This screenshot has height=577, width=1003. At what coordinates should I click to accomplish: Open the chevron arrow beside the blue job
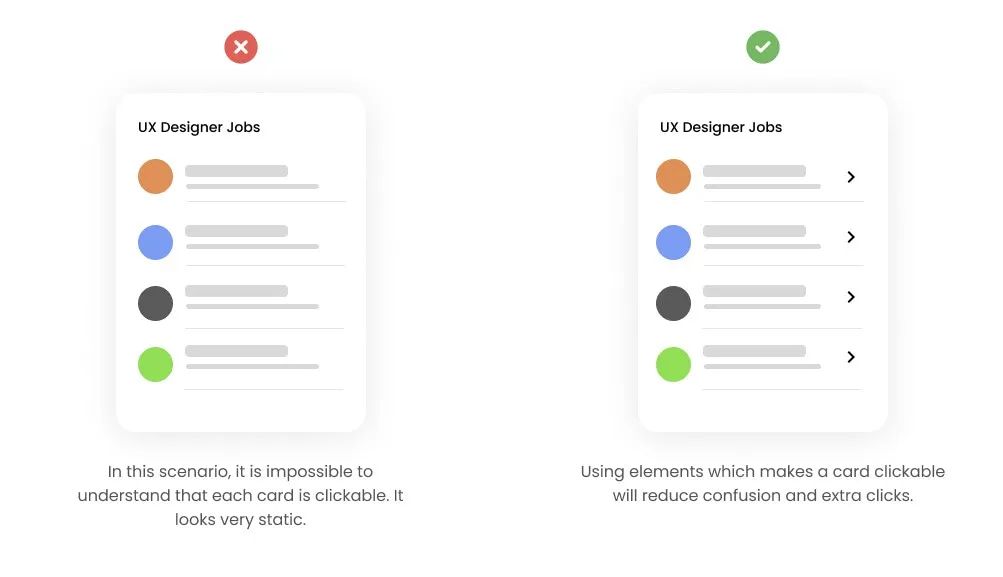click(851, 237)
